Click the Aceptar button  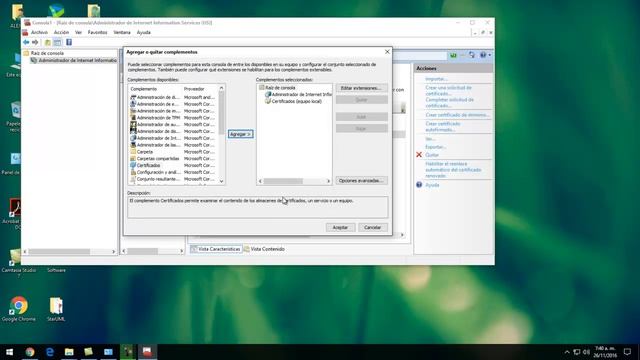340,227
